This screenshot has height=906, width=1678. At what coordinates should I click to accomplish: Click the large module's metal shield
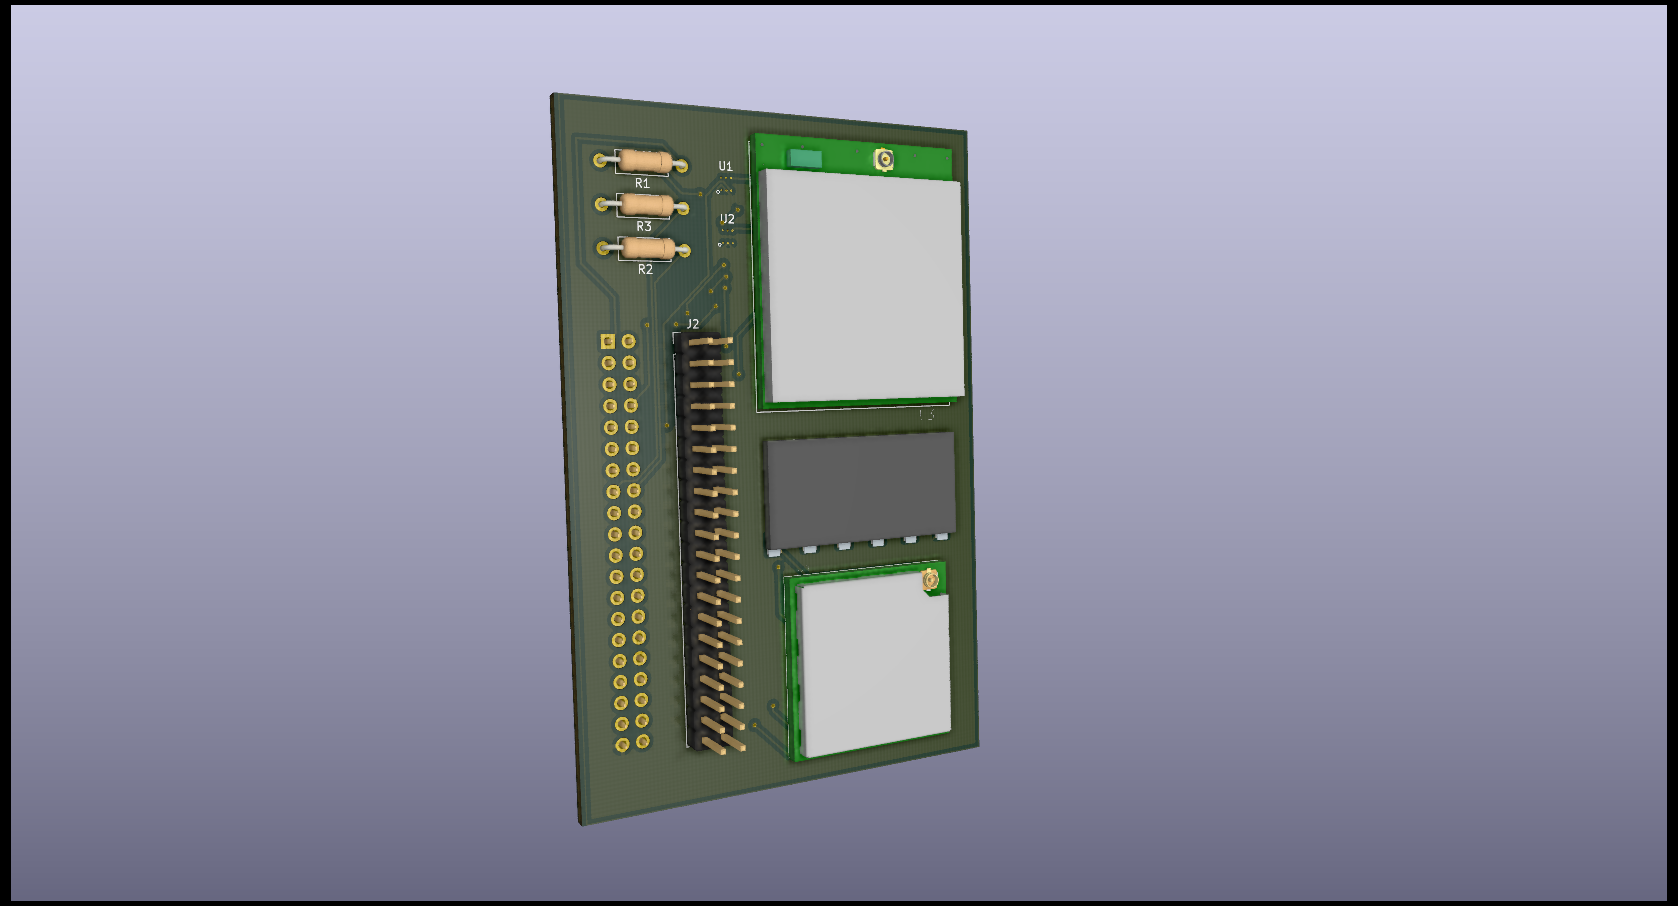pyautogui.click(x=862, y=288)
